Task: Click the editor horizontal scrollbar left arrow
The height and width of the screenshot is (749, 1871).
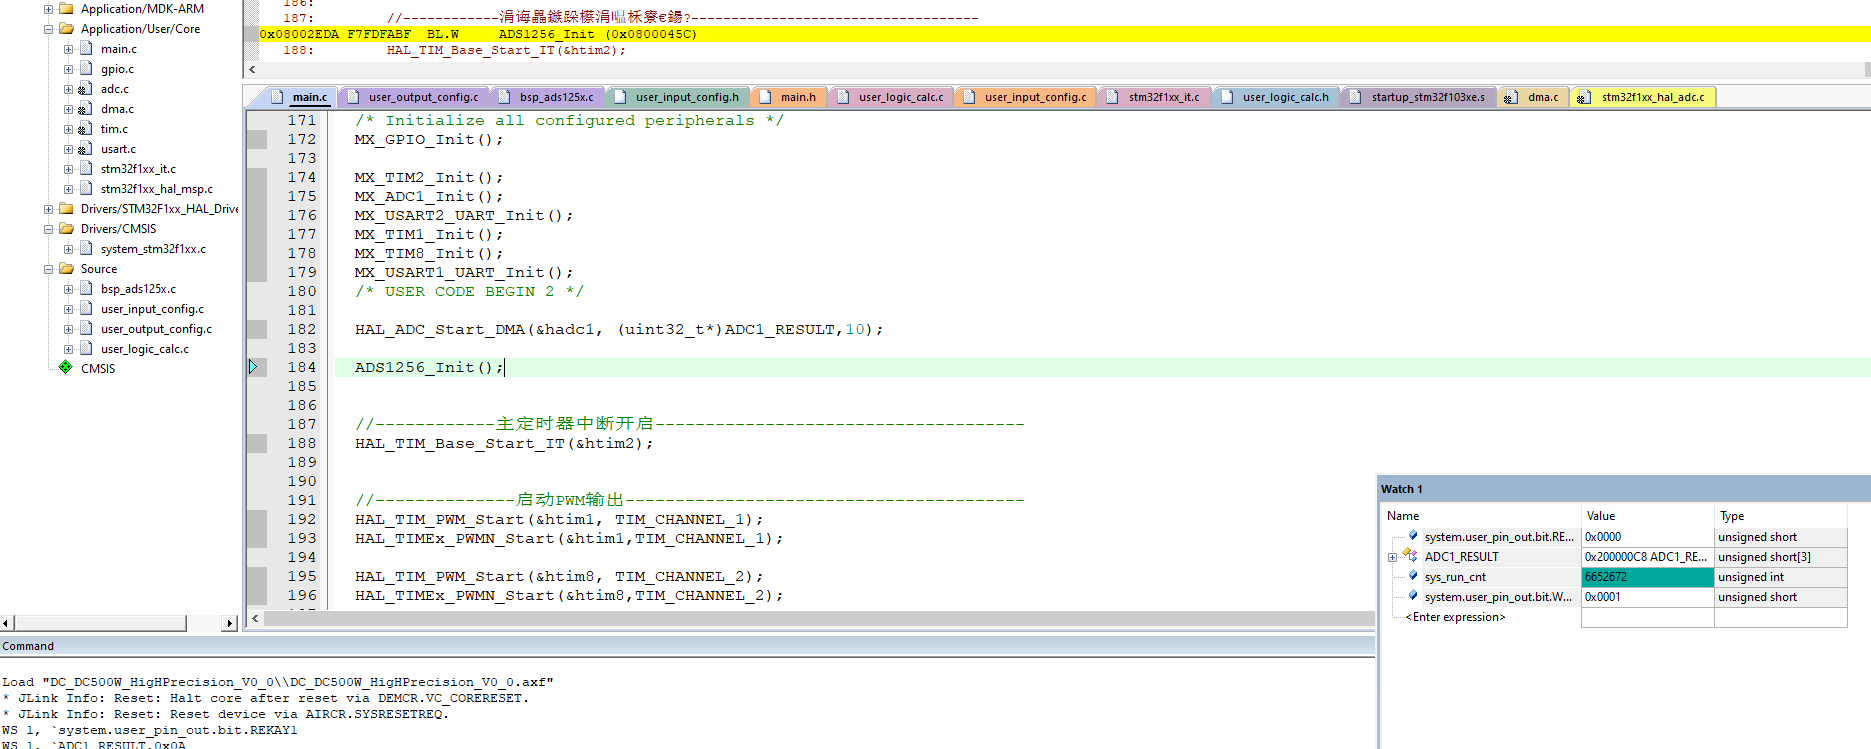Action: click(255, 619)
